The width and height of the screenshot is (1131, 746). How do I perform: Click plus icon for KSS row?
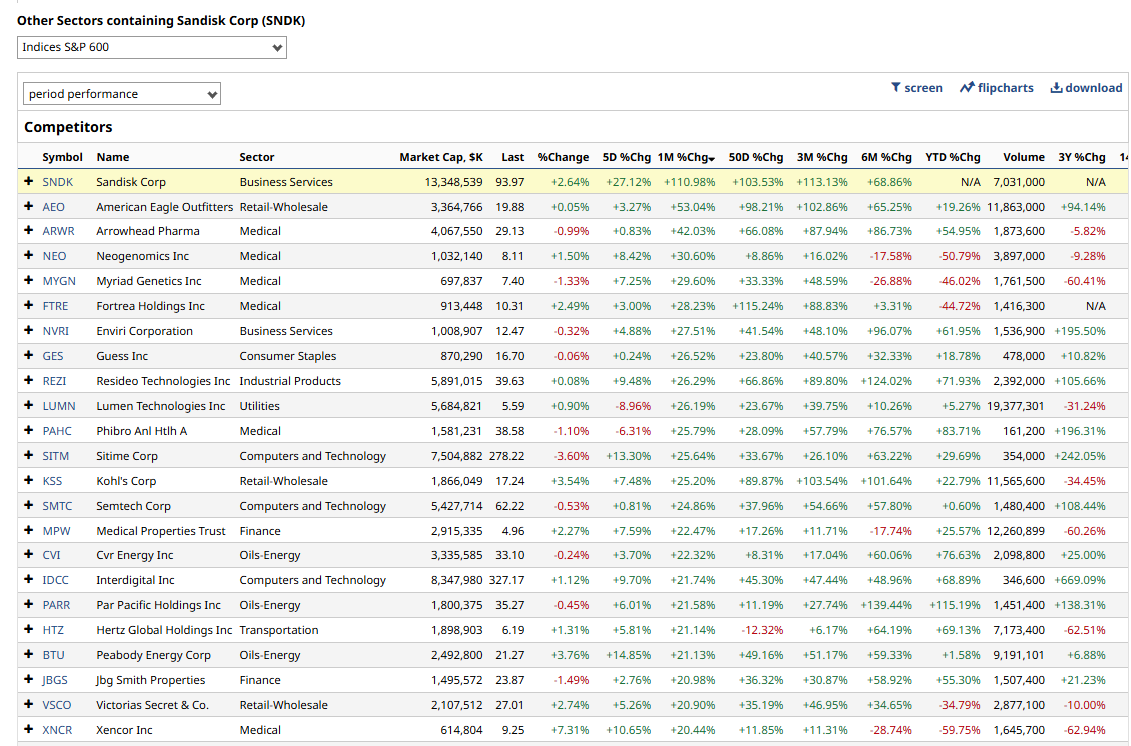click(x=29, y=481)
